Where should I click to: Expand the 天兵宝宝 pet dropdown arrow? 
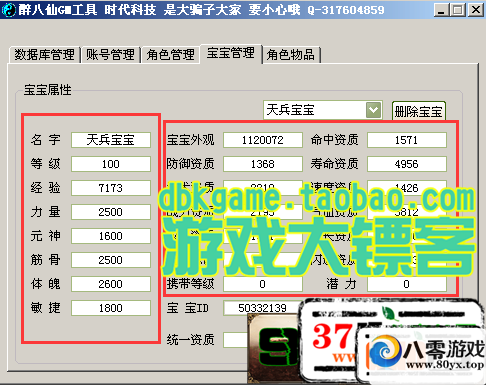373,110
